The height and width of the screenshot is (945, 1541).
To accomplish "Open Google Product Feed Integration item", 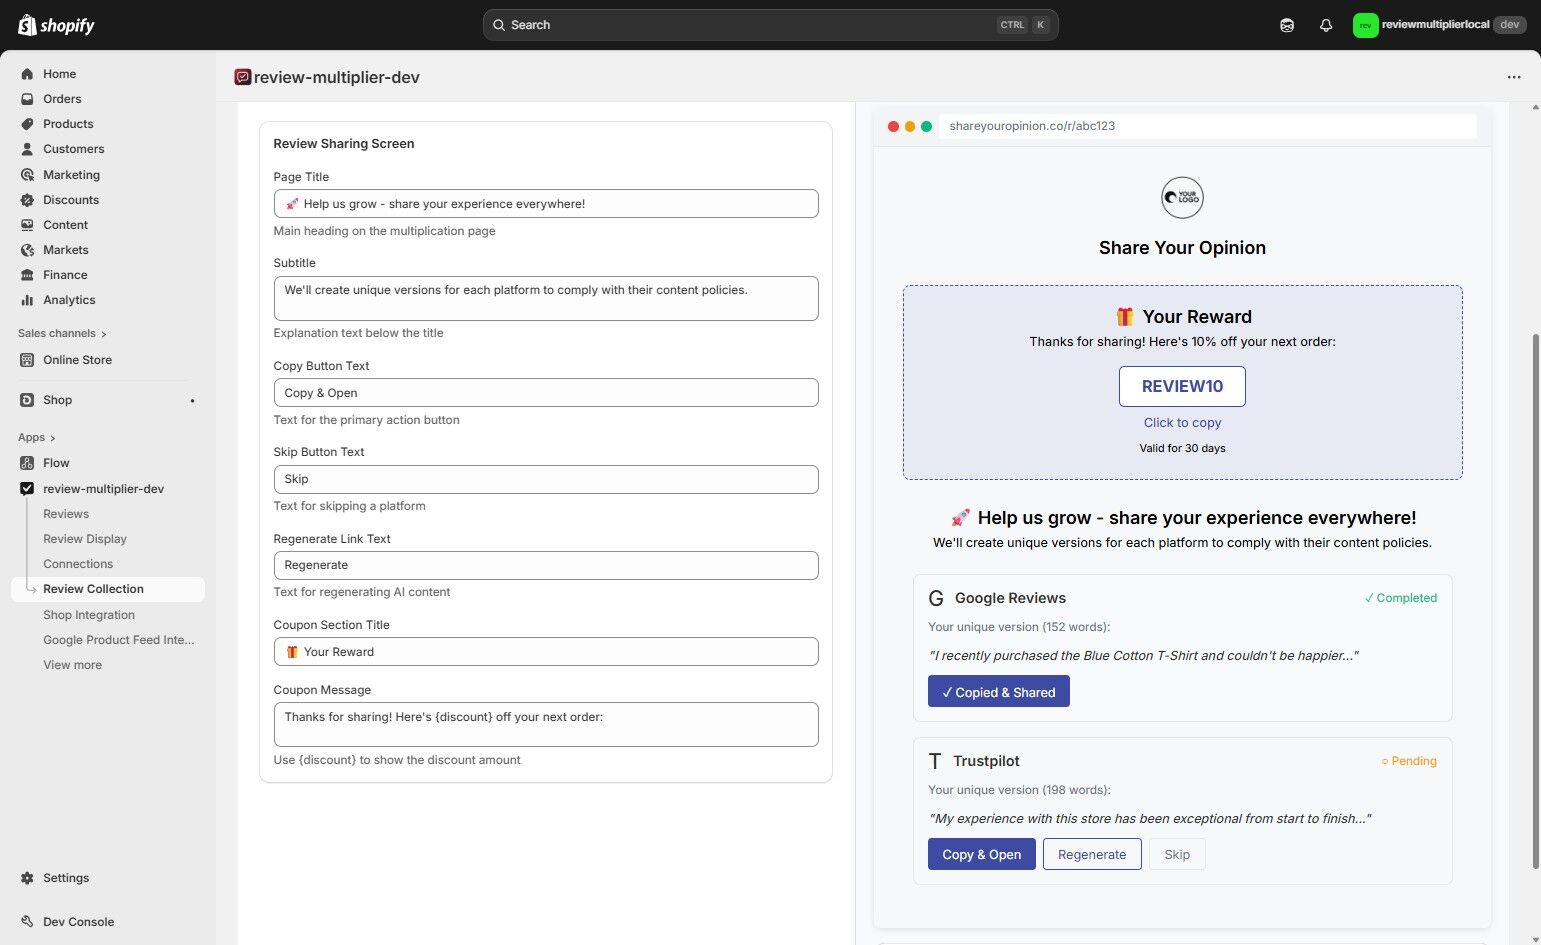I will pos(119,640).
